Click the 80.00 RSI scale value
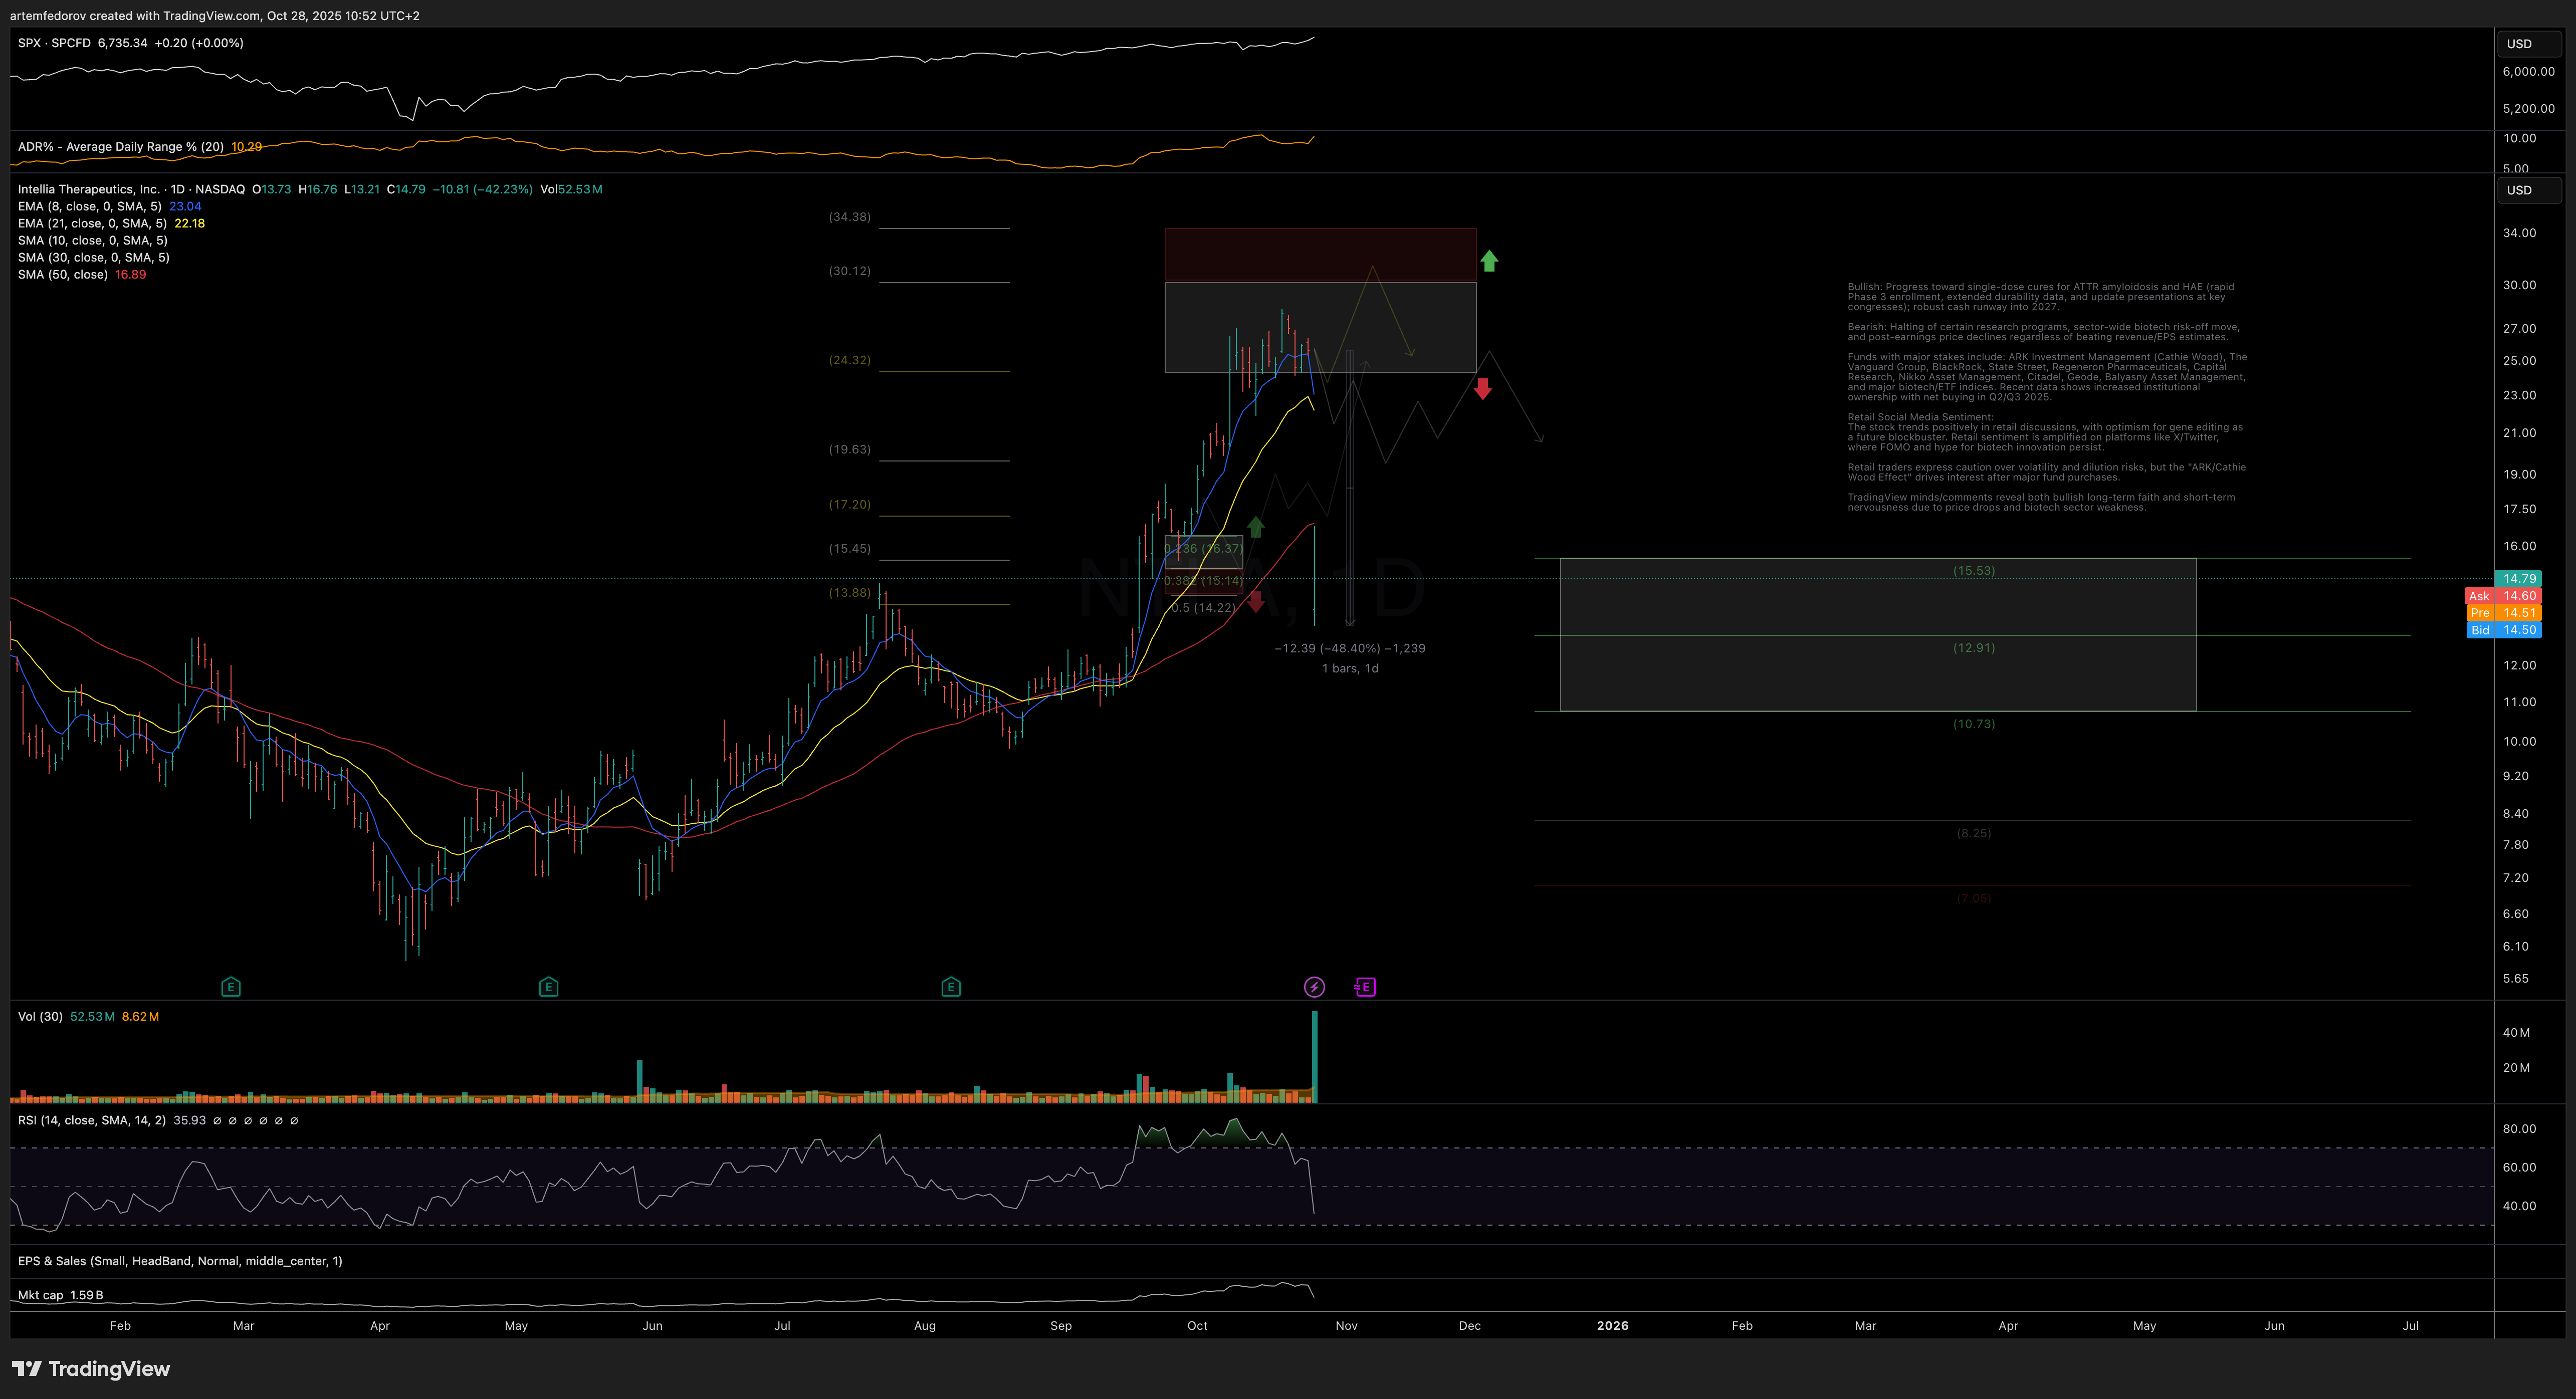Screen dimensions: 2576x1399 2519,1128
